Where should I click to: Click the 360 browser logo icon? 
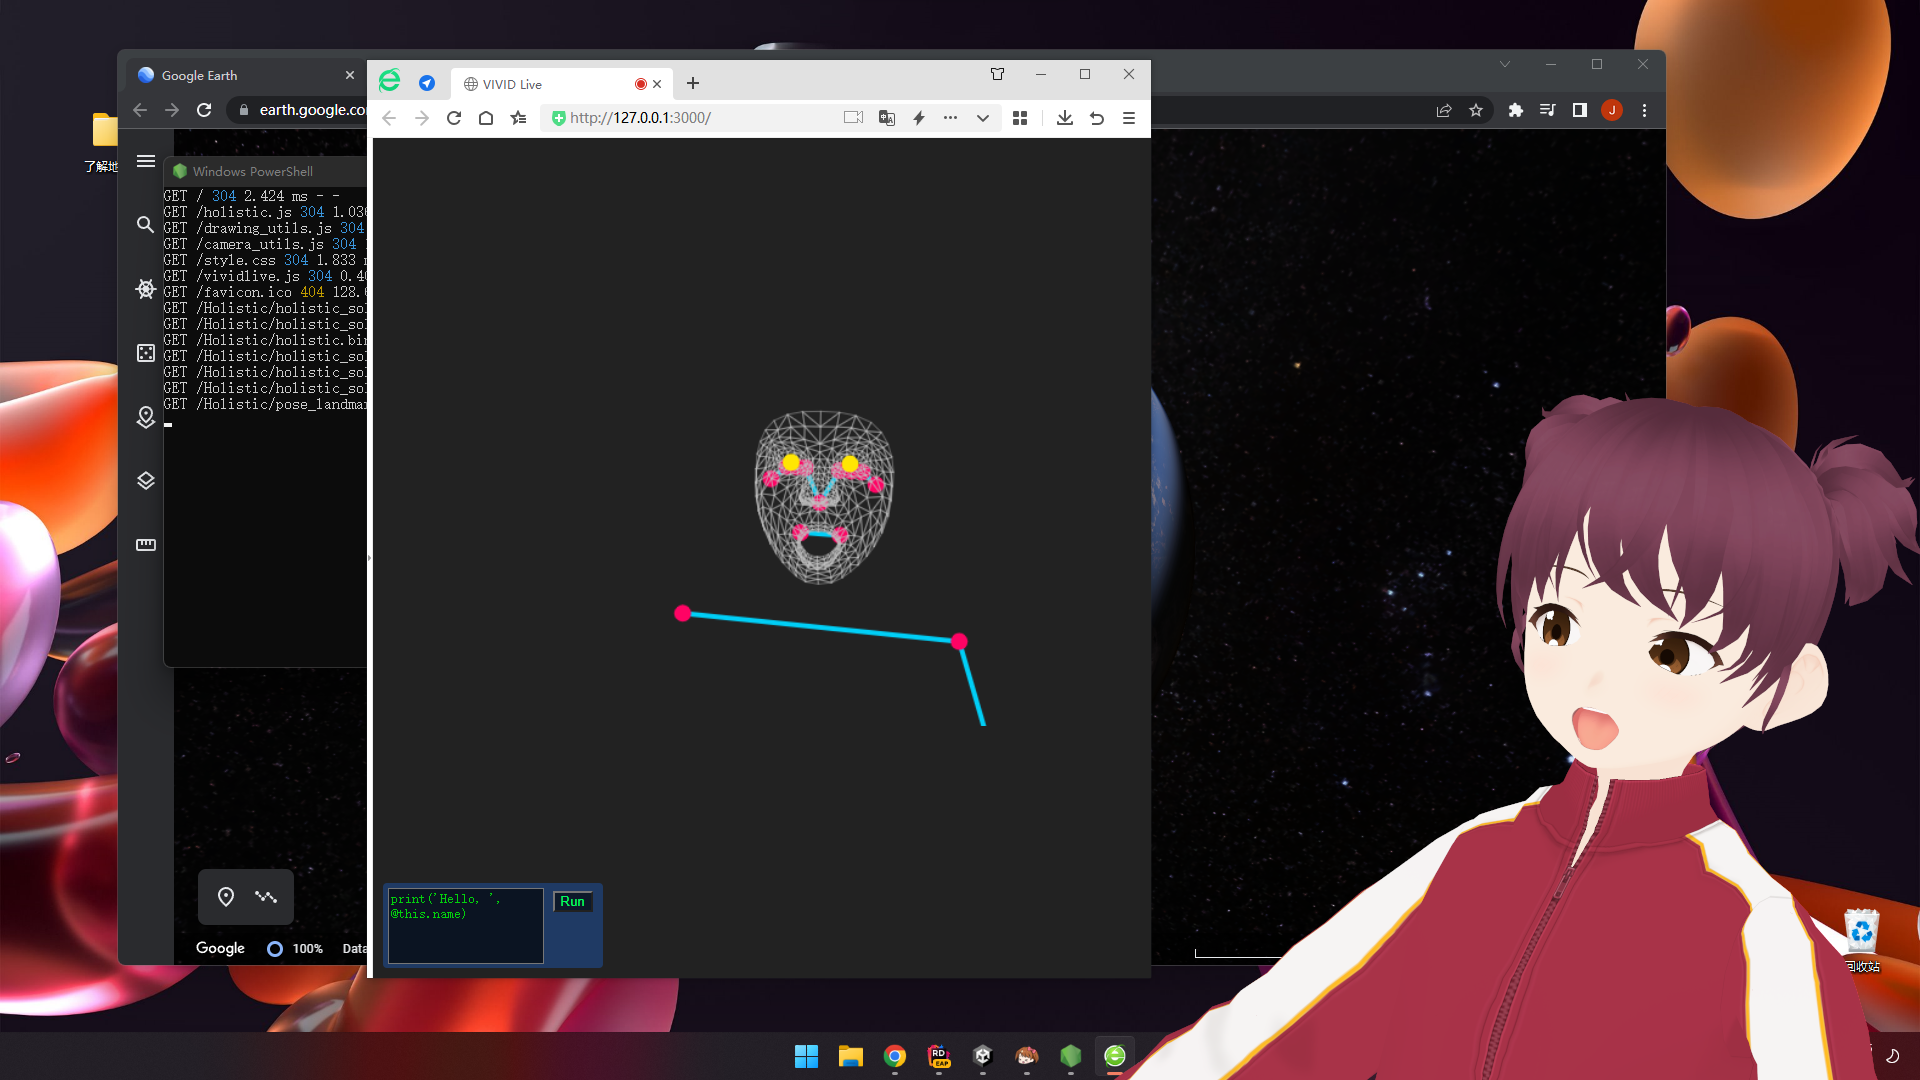(x=389, y=81)
